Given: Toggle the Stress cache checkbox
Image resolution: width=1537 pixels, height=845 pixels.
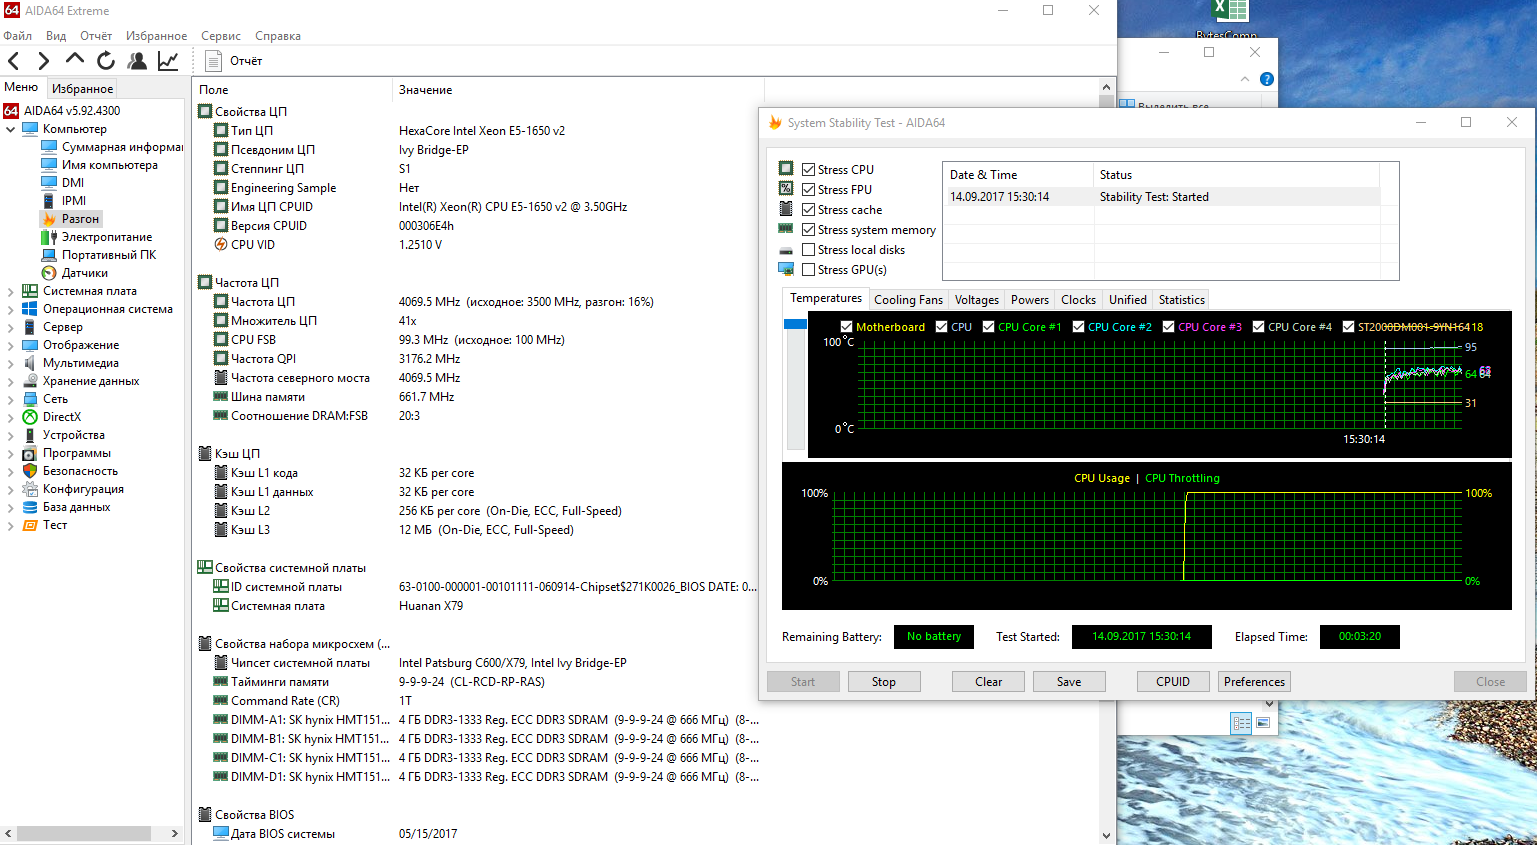Looking at the screenshot, I should (809, 210).
